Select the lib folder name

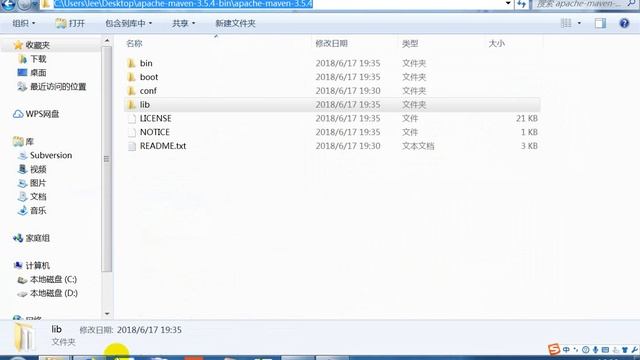coord(145,104)
